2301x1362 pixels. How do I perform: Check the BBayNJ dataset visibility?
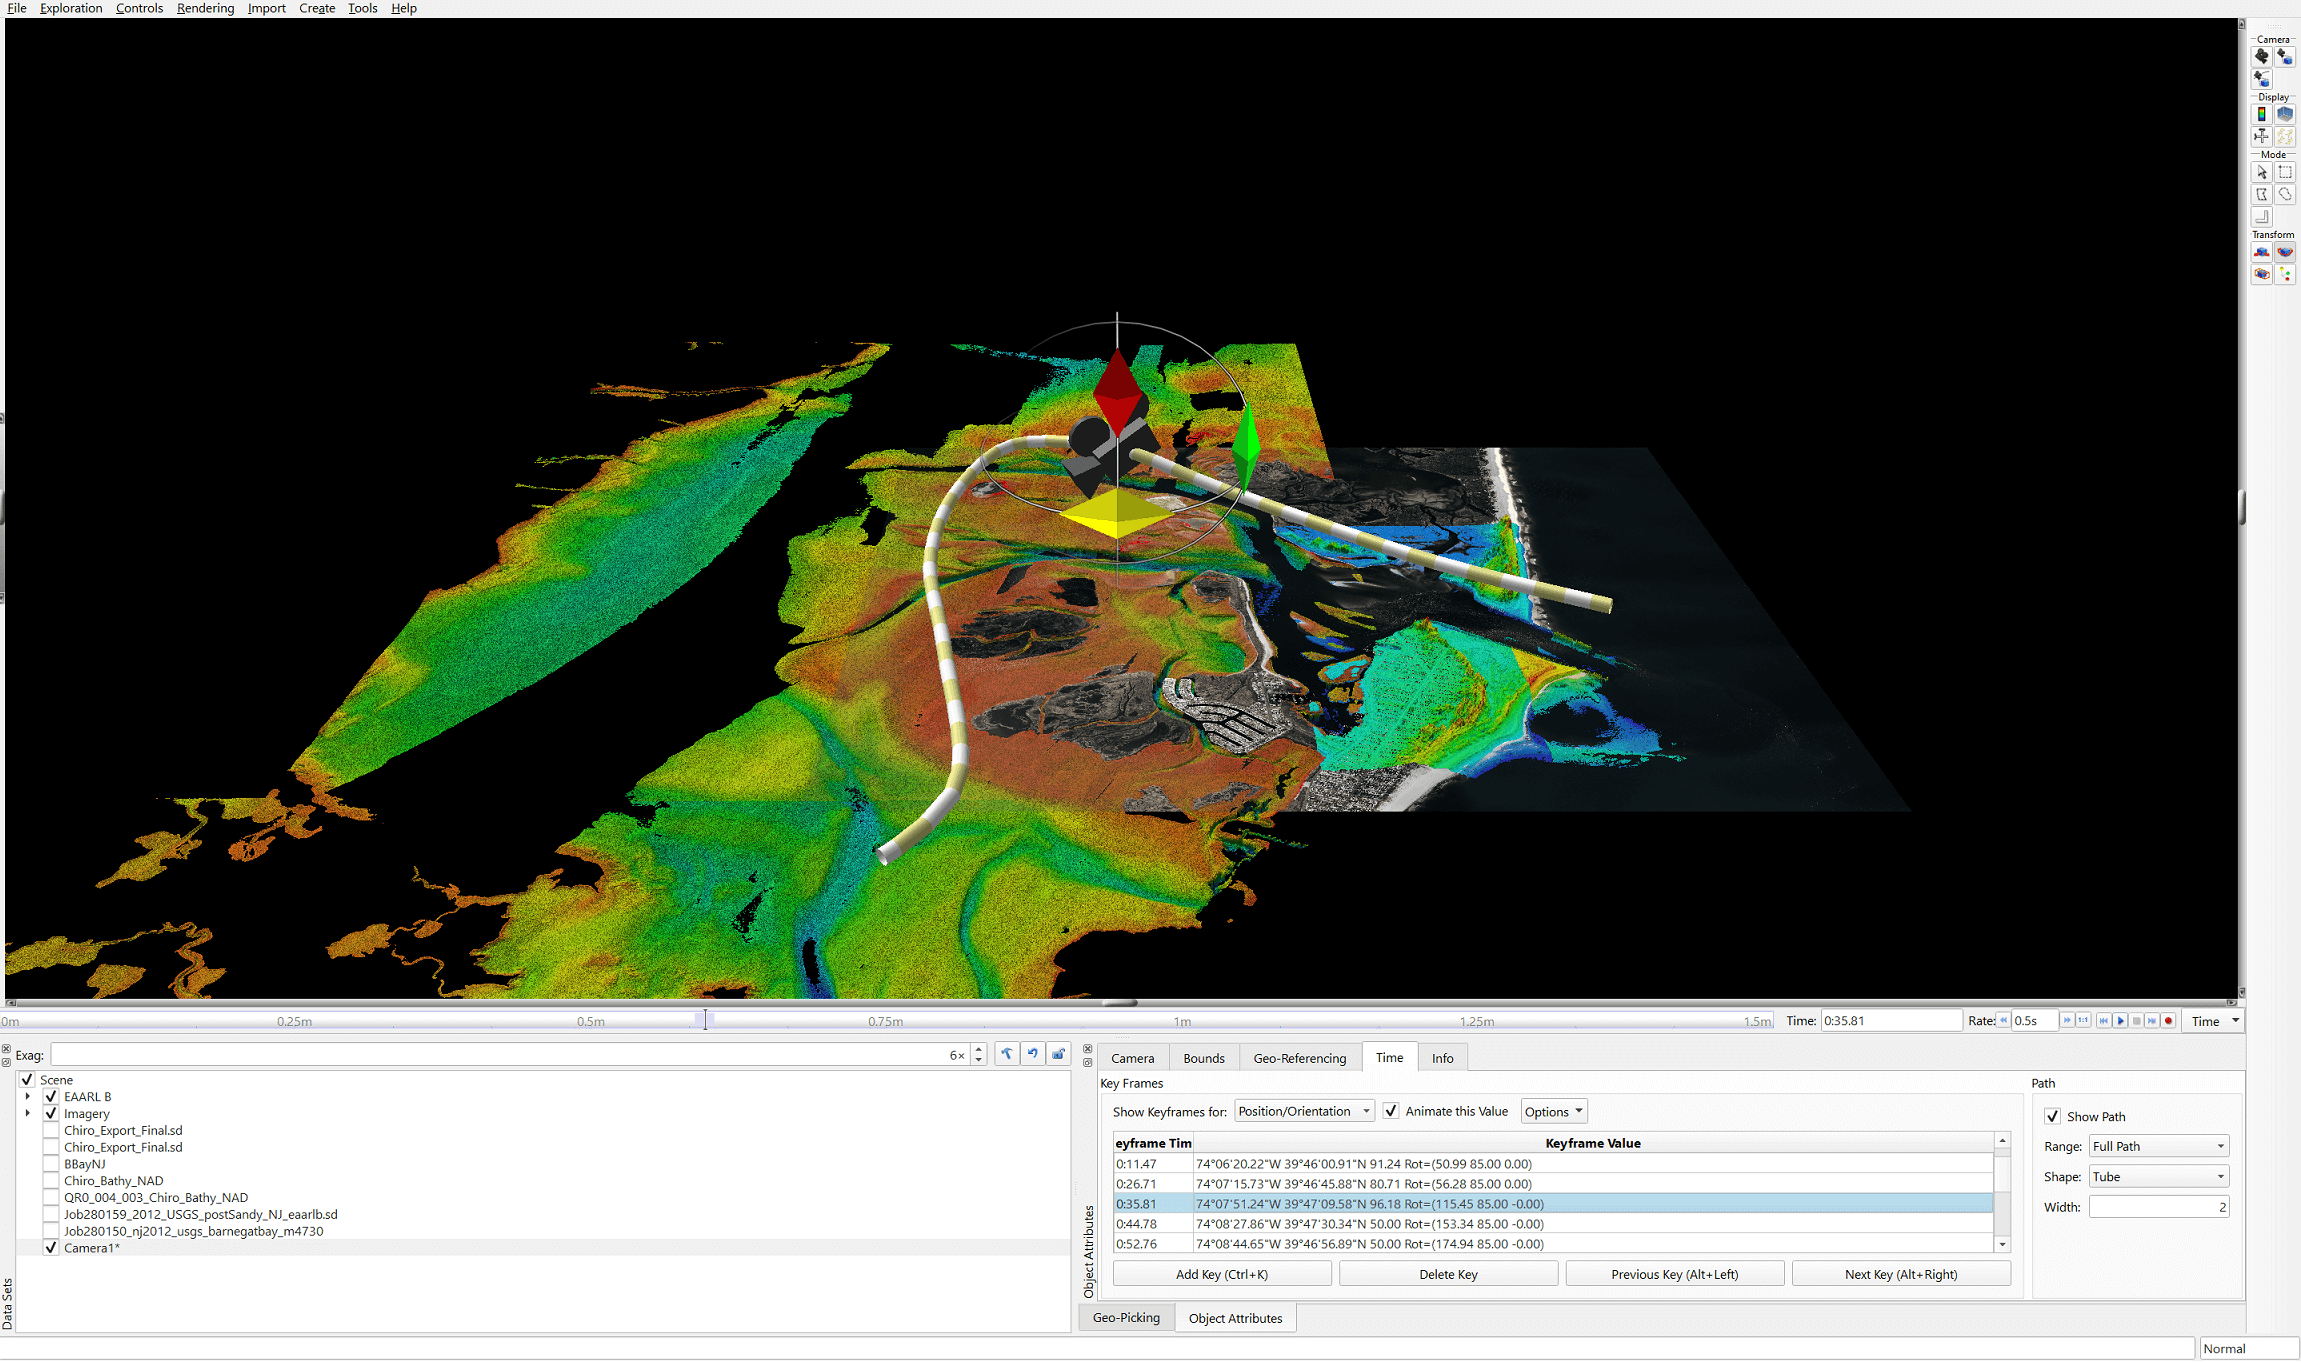pyautogui.click(x=51, y=1163)
